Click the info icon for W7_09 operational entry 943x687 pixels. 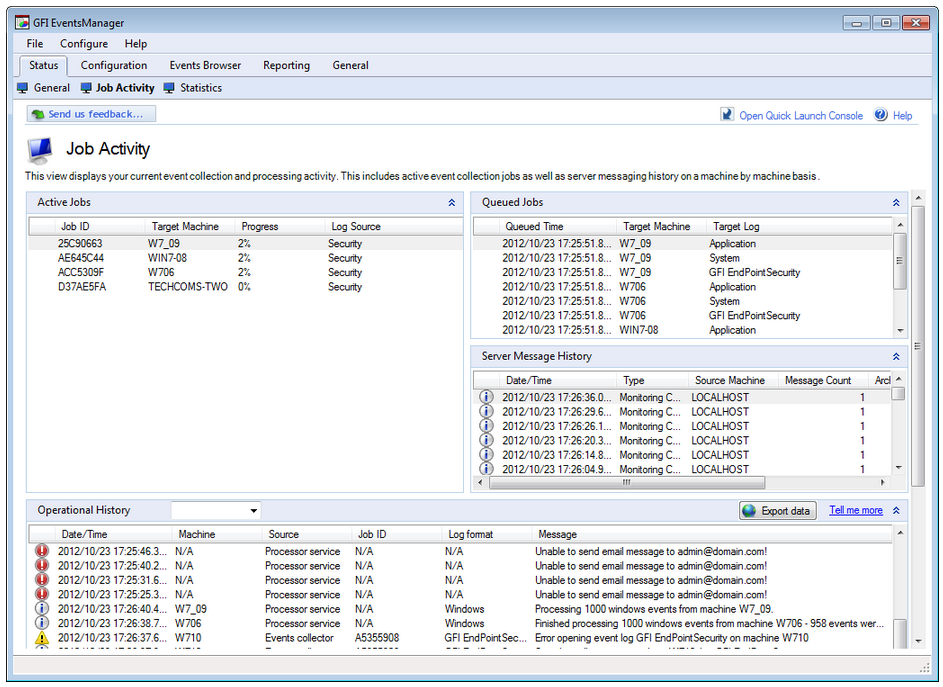click(41, 609)
